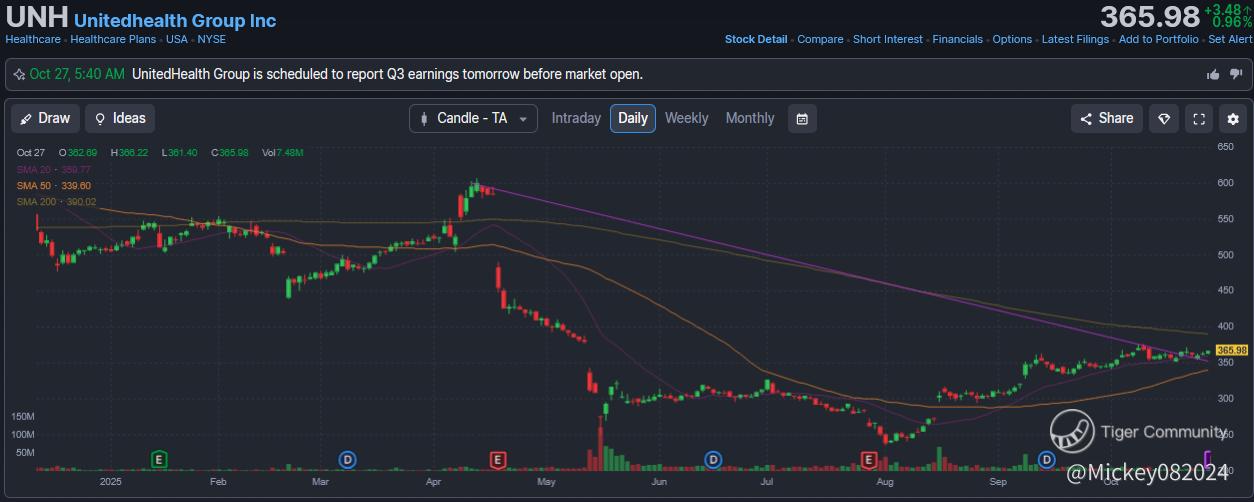
Task: Click the Vol 7.48M readout
Action: coord(283,152)
